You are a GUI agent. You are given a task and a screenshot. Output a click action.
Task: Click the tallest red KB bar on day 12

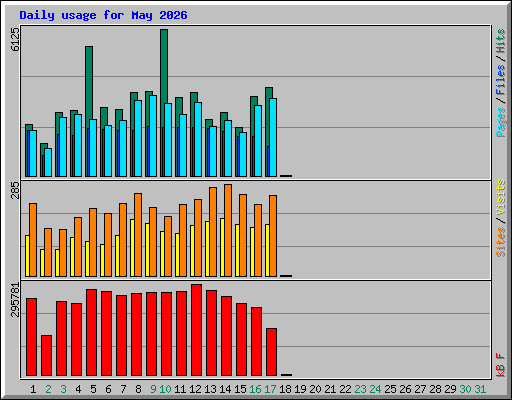(x=197, y=330)
